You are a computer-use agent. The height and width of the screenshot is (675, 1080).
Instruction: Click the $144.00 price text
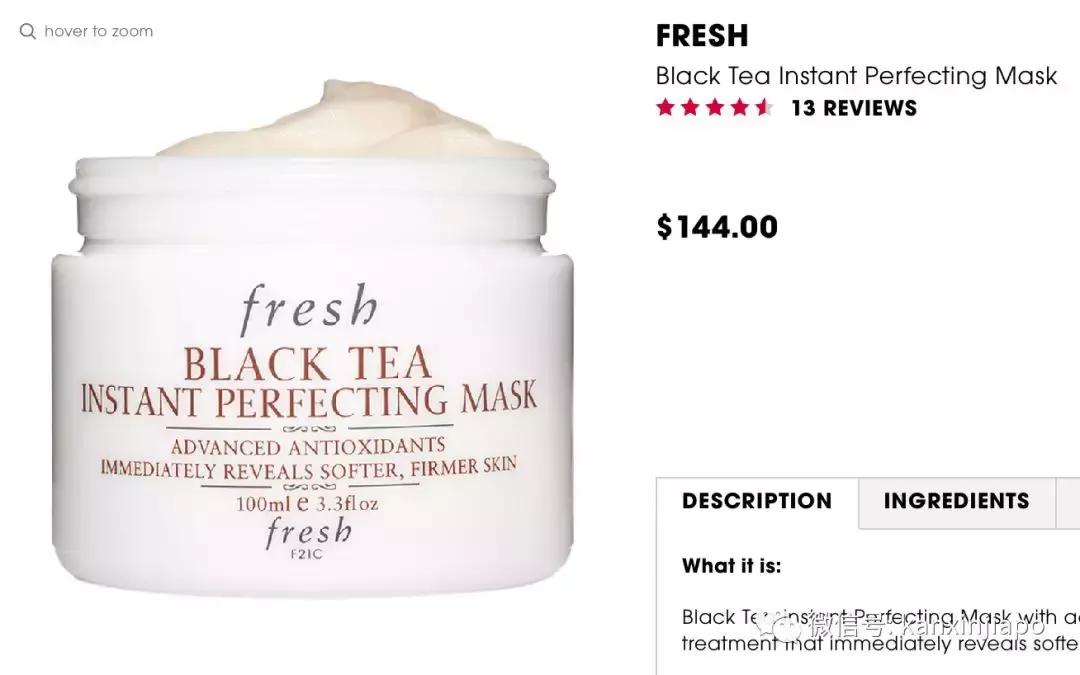717,227
